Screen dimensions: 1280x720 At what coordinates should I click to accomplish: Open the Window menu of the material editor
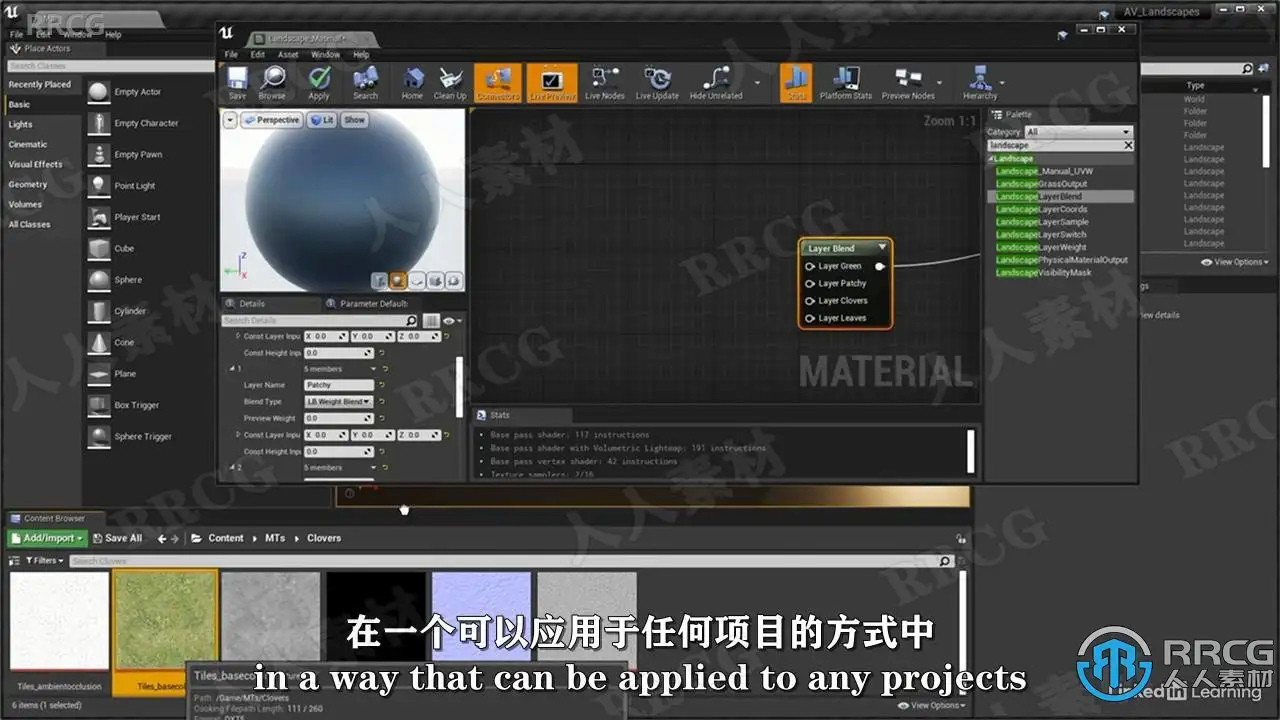325,54
